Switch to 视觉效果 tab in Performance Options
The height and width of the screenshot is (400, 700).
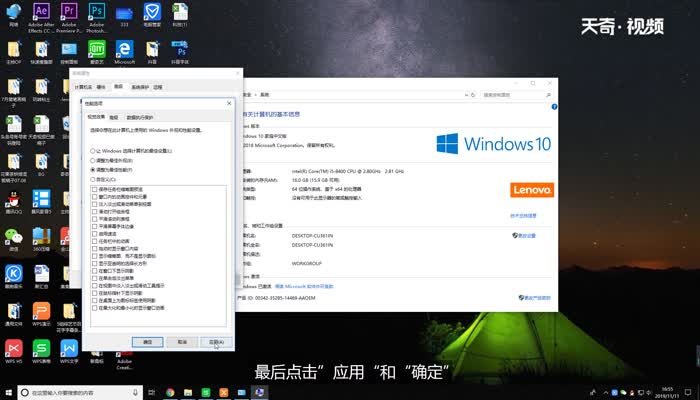[x=96, y=117]
